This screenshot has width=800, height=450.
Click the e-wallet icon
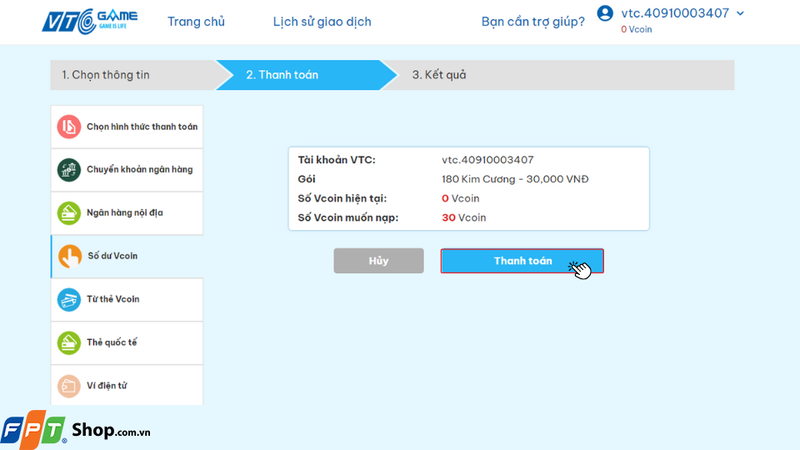pyautogui.click(x=69, y=386)
